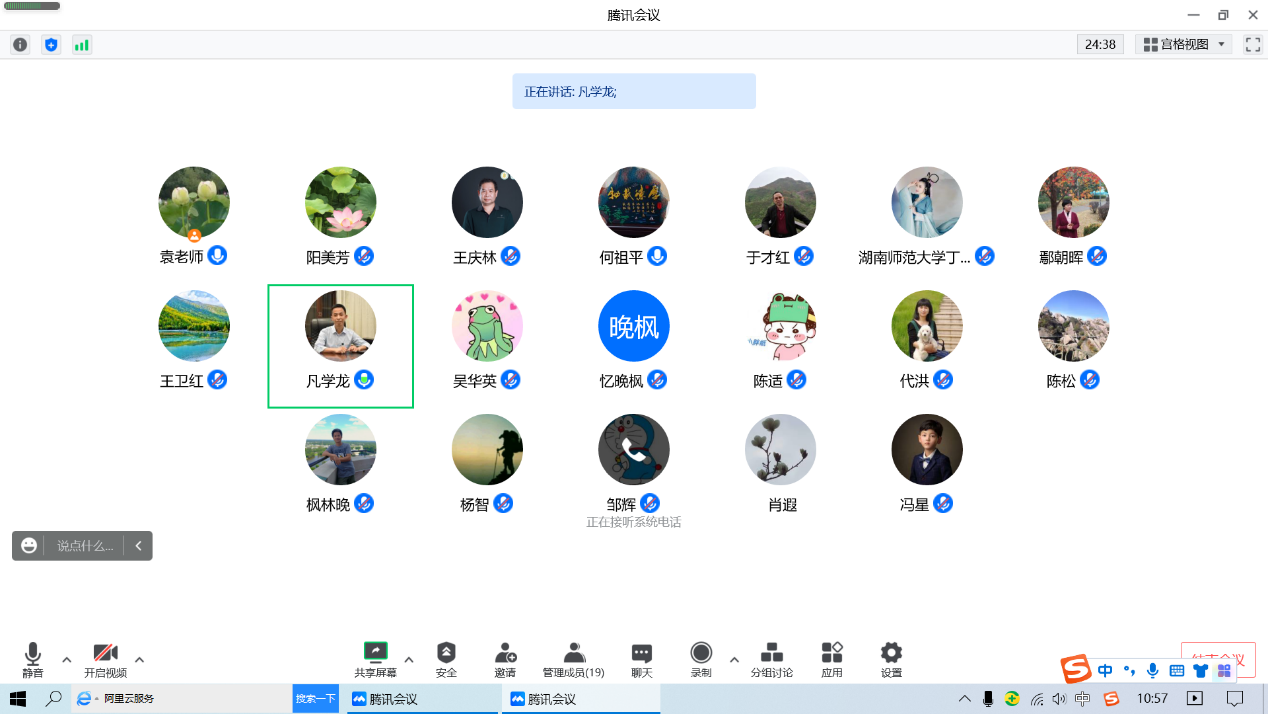This screenshot has width=1268, height=714.
Task: Toggle 录制 meeting recording
Action: [x=701, y=659]
